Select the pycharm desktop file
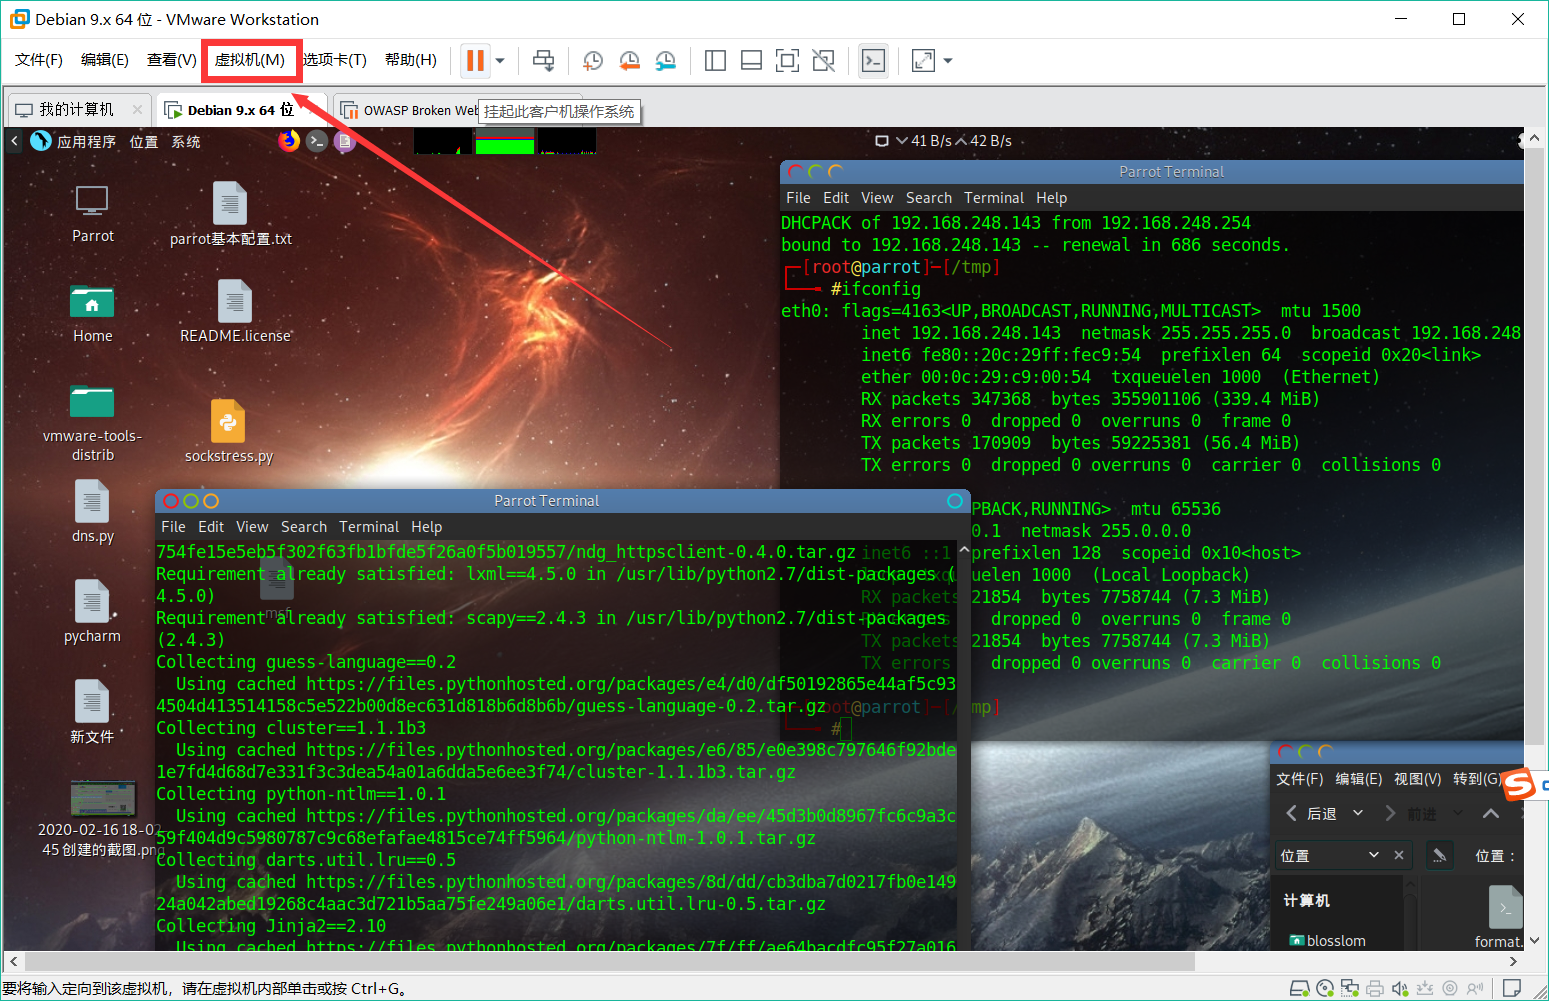The height and width of the screenshot is (1001, 1549). click(92, 611)
